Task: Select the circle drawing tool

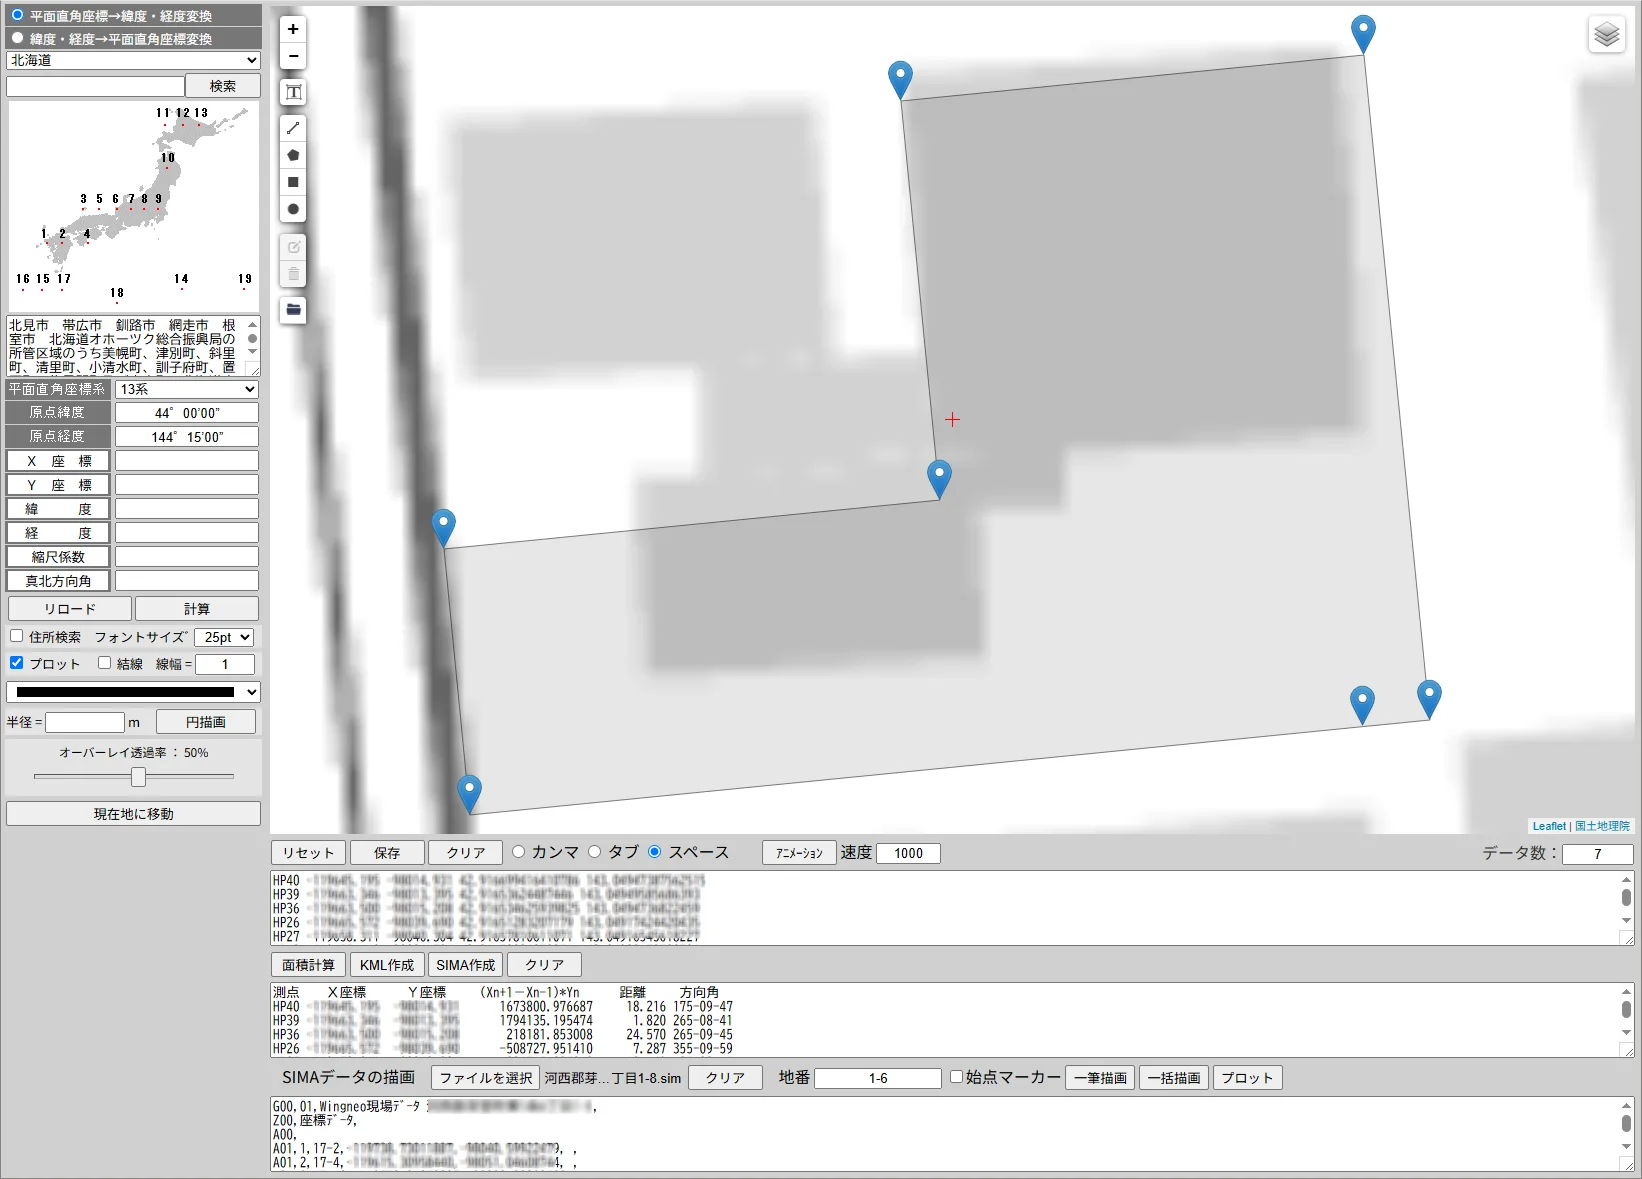Action: click(x=293, y=209)
